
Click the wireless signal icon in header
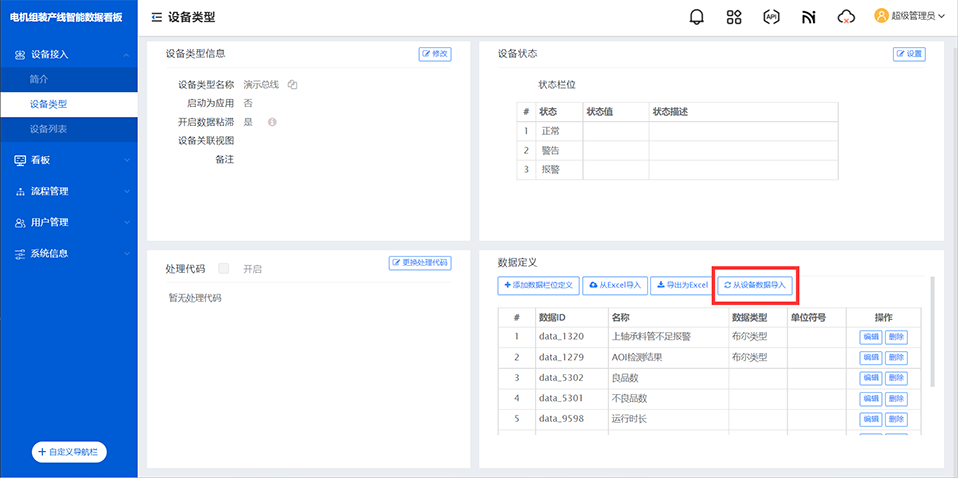[808, 17]
